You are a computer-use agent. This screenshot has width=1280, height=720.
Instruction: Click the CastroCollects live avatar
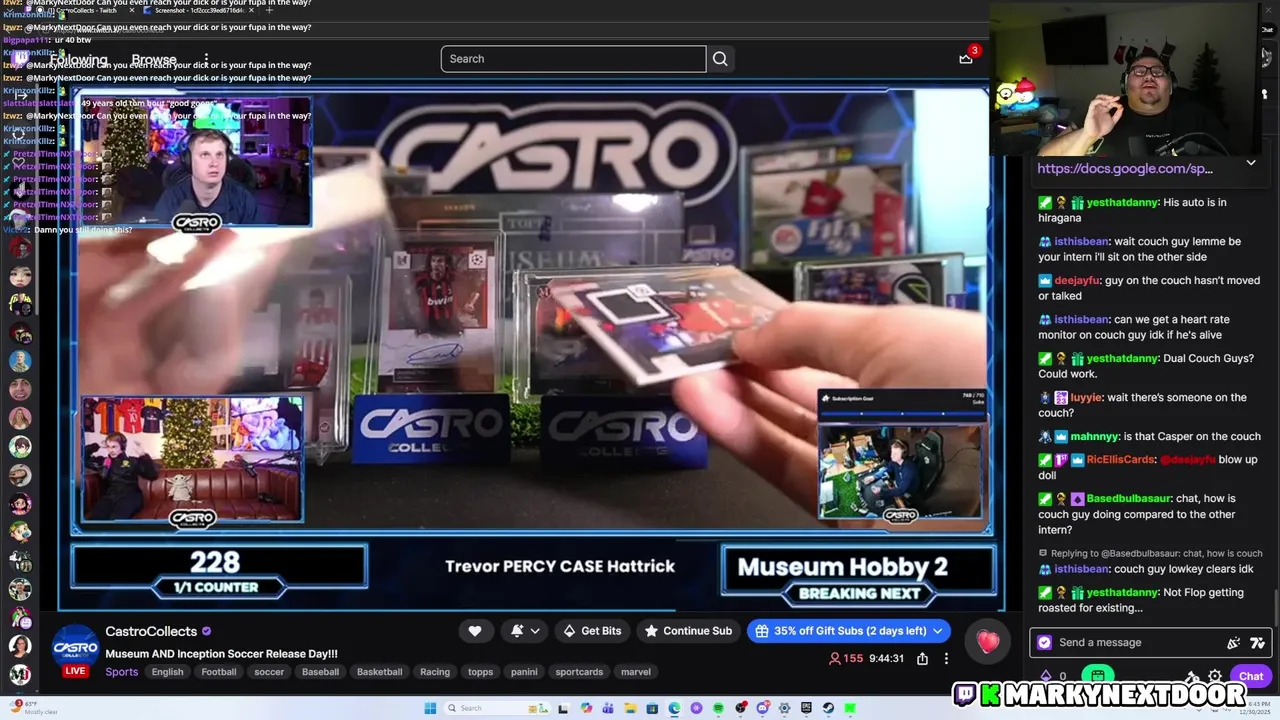pyautogui.click(x=75, y=650)
